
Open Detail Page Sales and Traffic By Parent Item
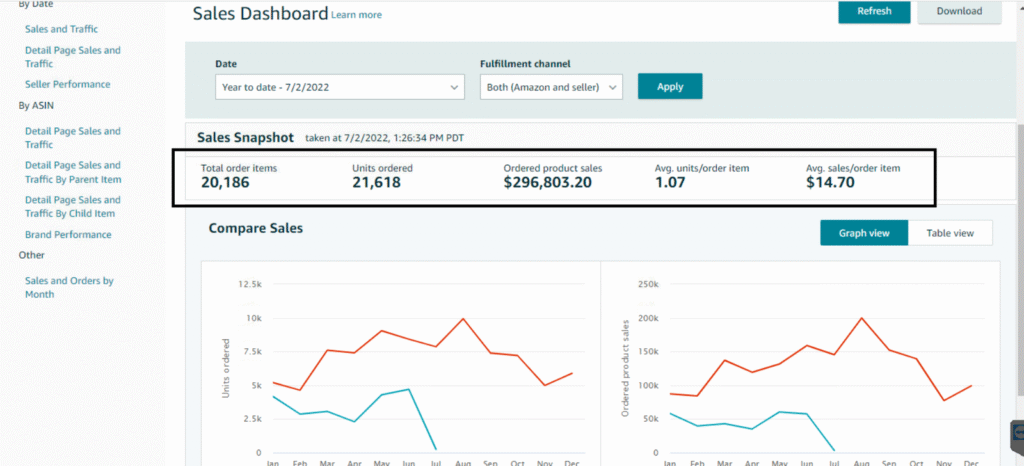72,172
